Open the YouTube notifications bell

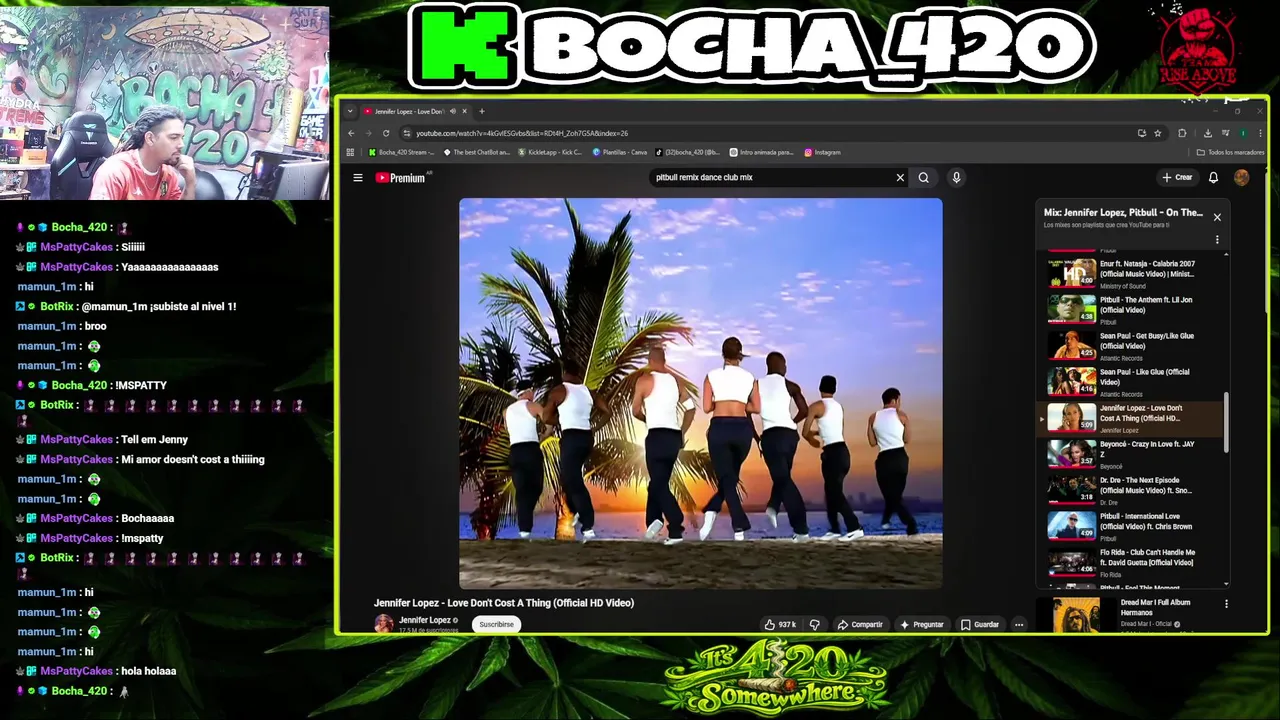point(1213,178)
